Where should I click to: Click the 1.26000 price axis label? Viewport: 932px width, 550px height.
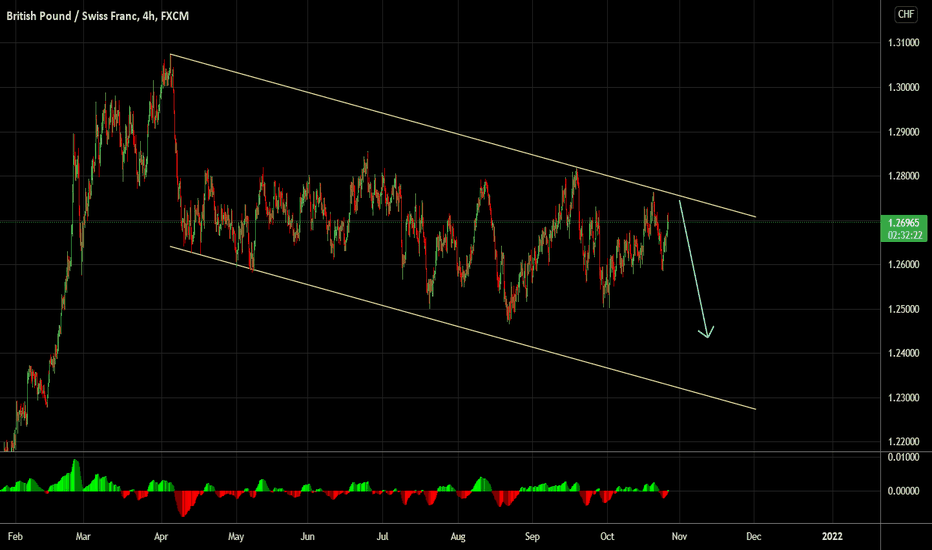point(903,265)
